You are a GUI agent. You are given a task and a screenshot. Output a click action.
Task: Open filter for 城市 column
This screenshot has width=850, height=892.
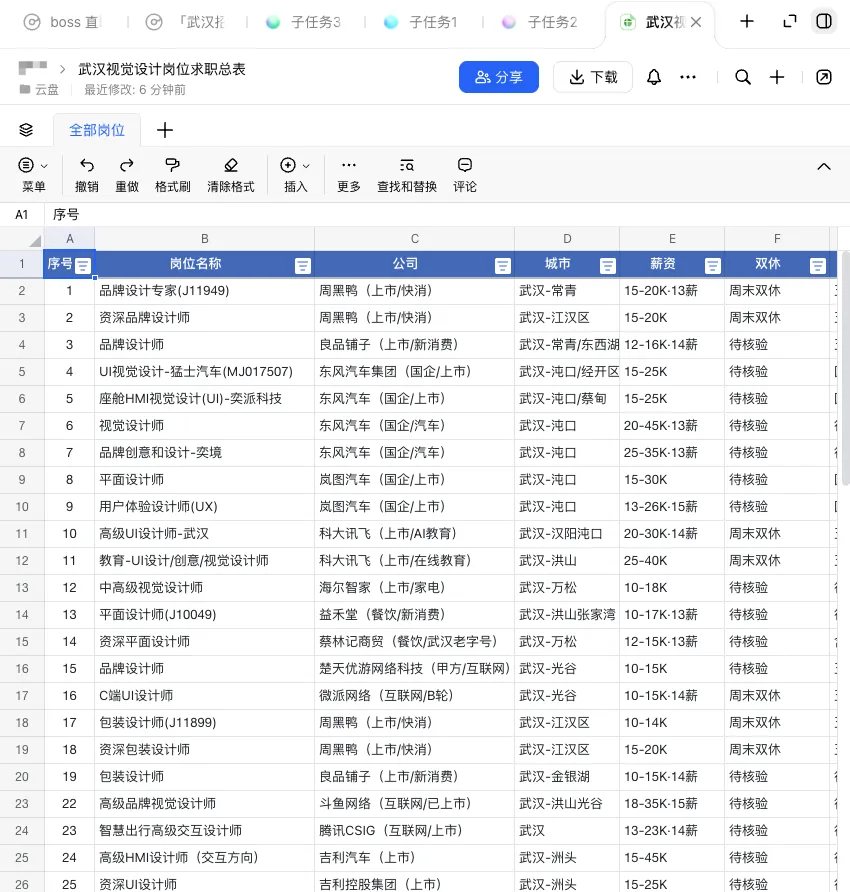pyautogui.click(x=608, y=266)
